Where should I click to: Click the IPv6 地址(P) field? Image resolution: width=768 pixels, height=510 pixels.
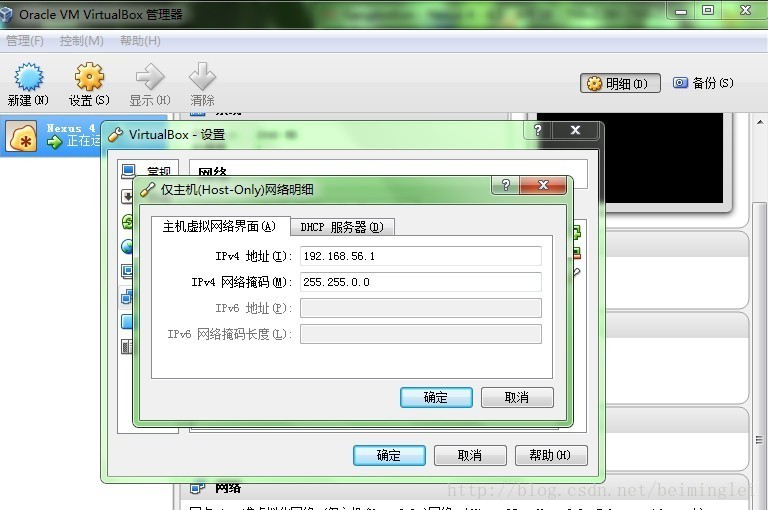tap(421, 308)
